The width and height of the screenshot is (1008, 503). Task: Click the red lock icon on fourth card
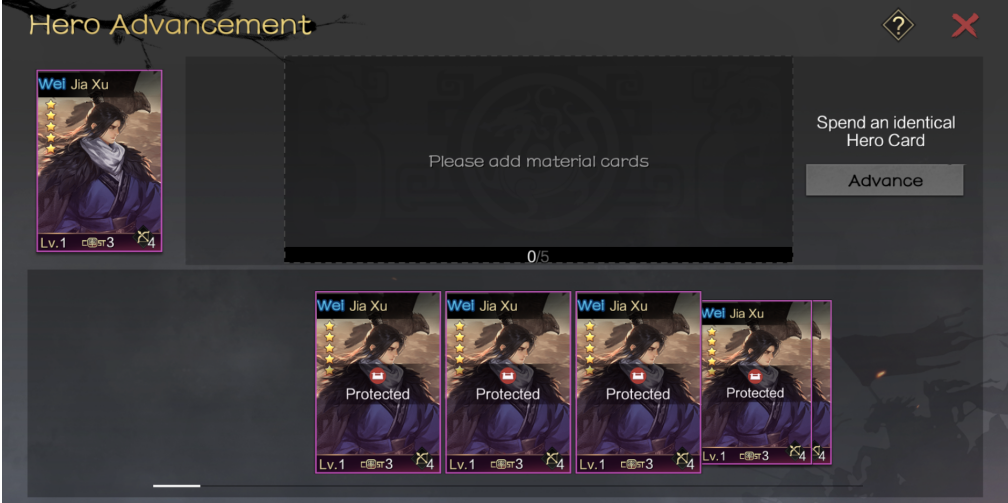coord(755,375)
